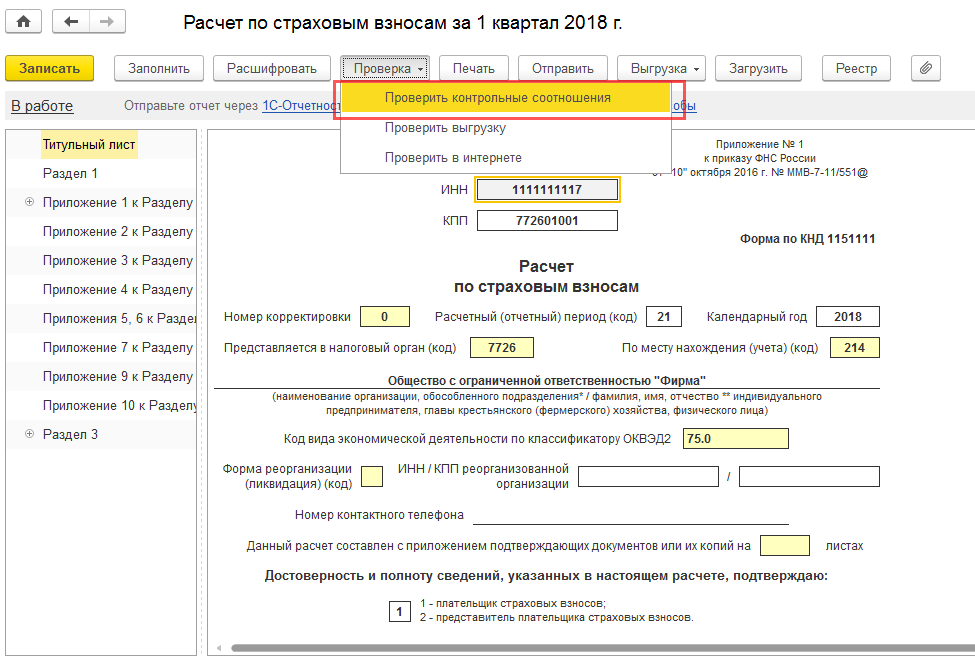Follow the 1С-Отчетность link
The width and height of the screenshot is (975, 662).
(x=301, y=106)
